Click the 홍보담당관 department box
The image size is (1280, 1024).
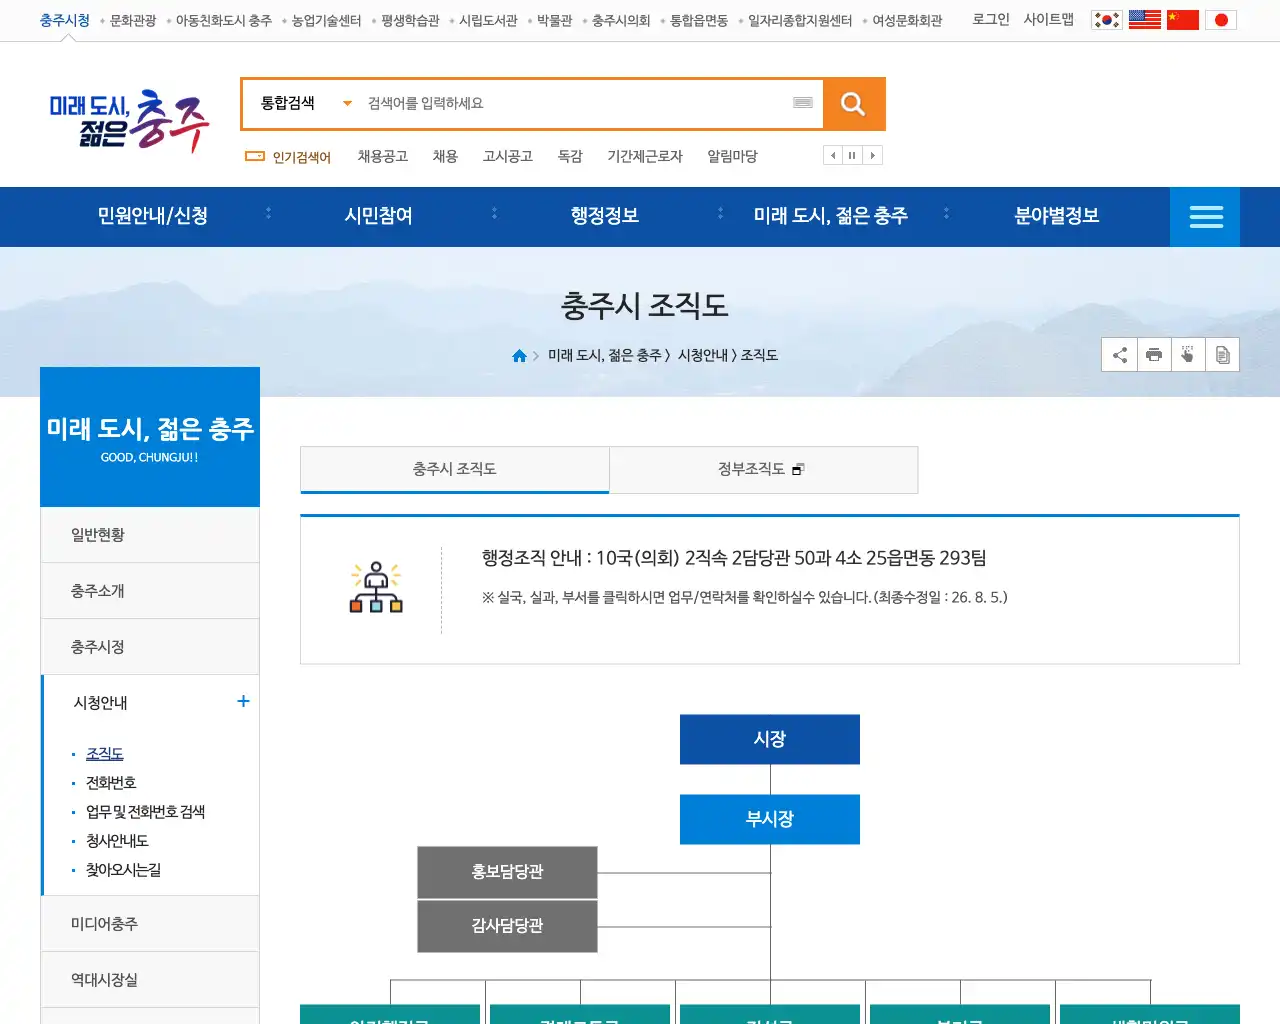[x=507, y=872]
